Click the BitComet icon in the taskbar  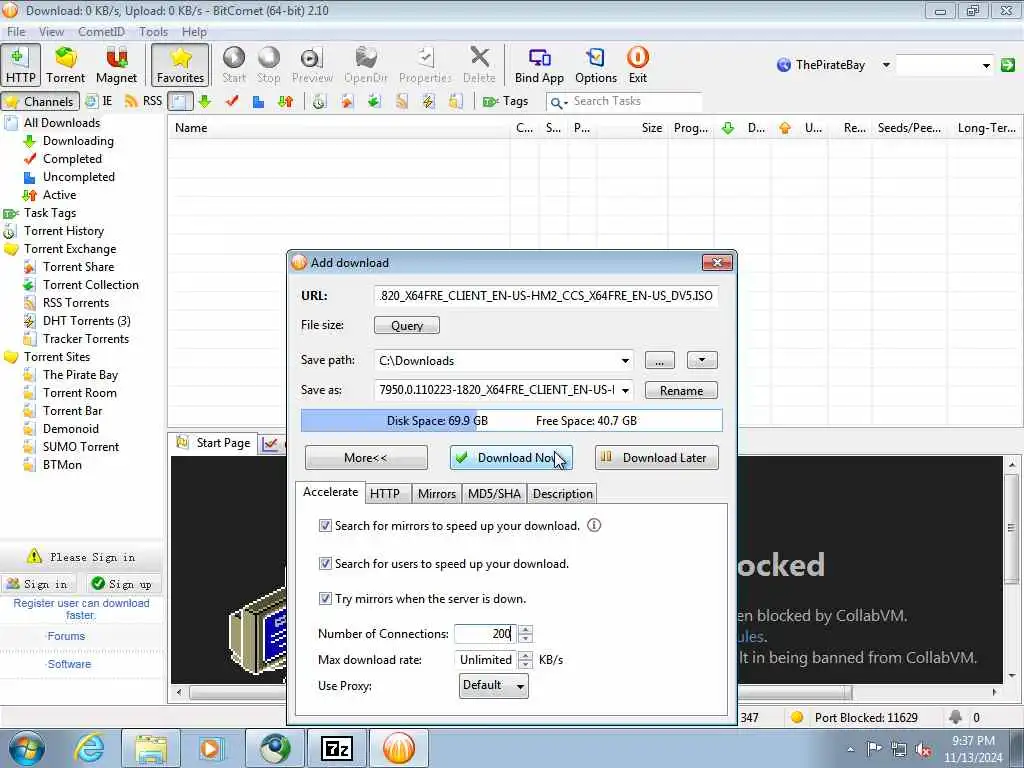[x=399, y=748]
